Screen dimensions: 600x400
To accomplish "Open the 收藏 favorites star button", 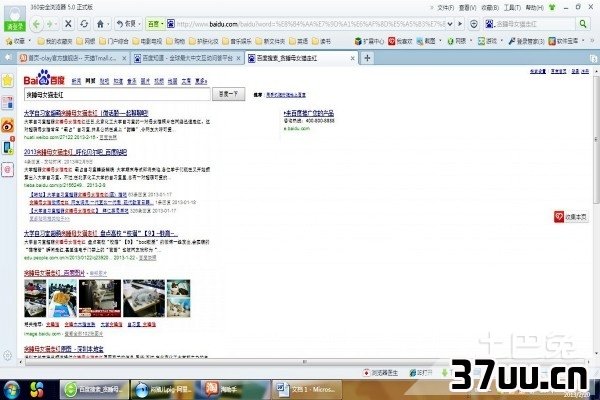I will pyautogui.click(x=16, y=41).
